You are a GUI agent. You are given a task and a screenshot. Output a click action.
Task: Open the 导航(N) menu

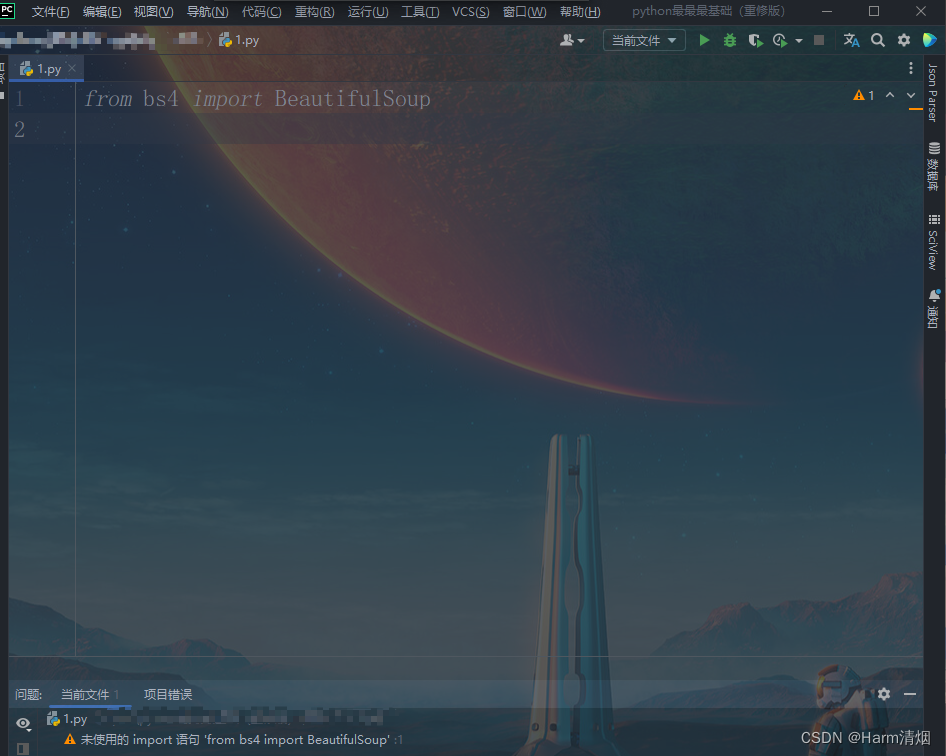[x=208, y=12]
